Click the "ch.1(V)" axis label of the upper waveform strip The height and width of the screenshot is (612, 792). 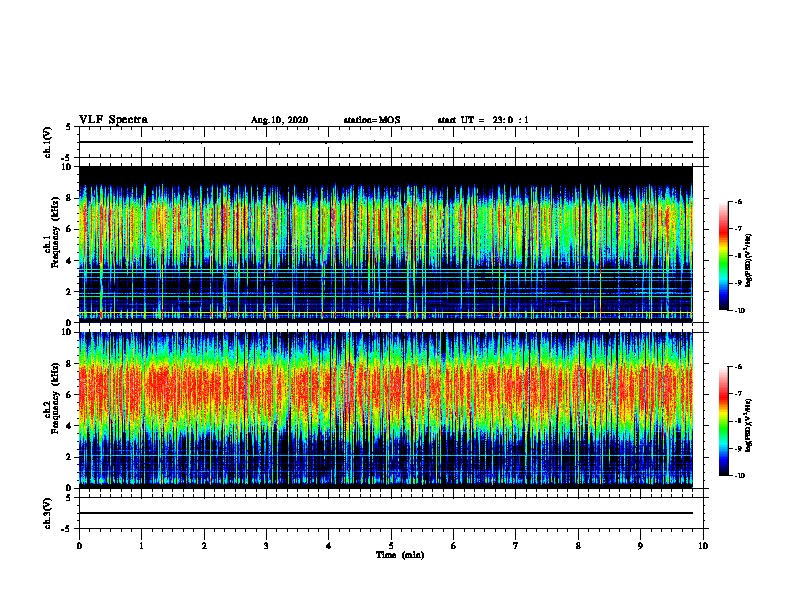coord(47,142)
